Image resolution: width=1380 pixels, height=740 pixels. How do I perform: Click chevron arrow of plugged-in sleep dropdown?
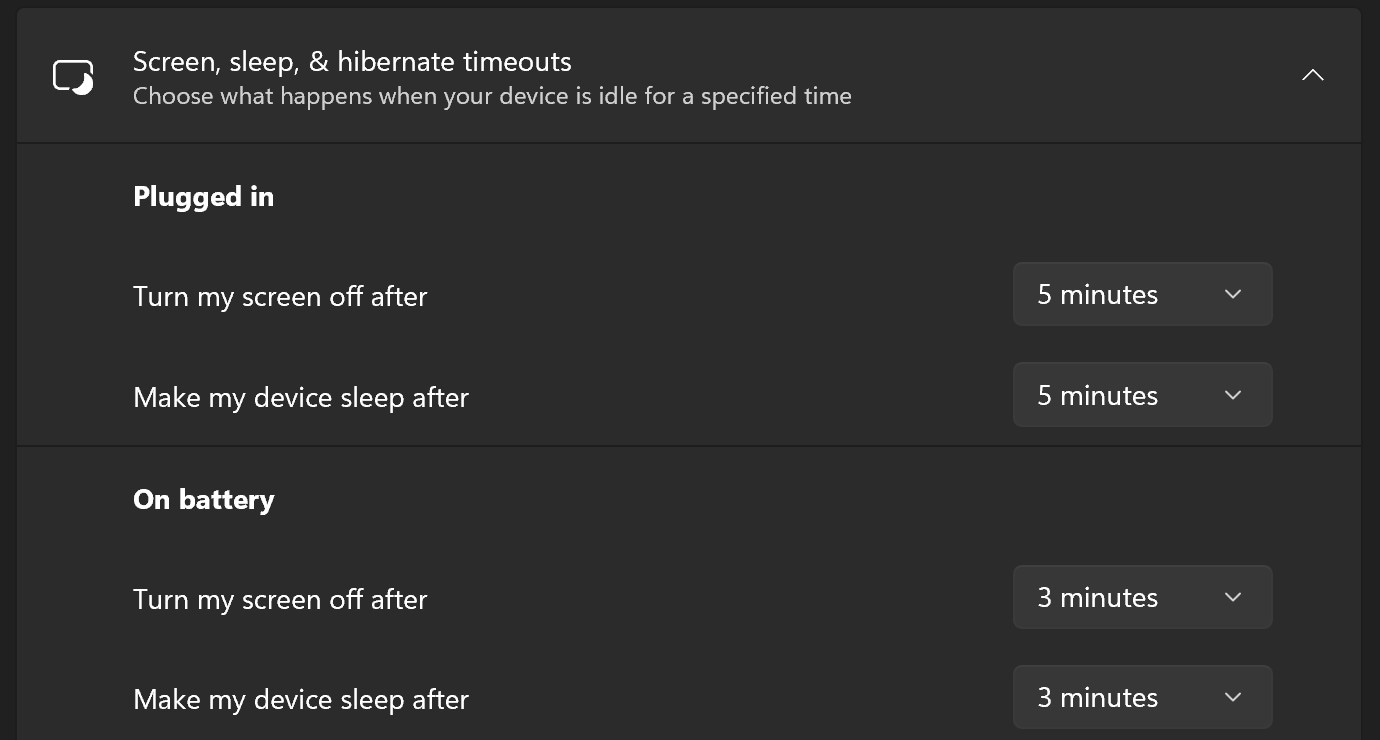pos(1233,396)
